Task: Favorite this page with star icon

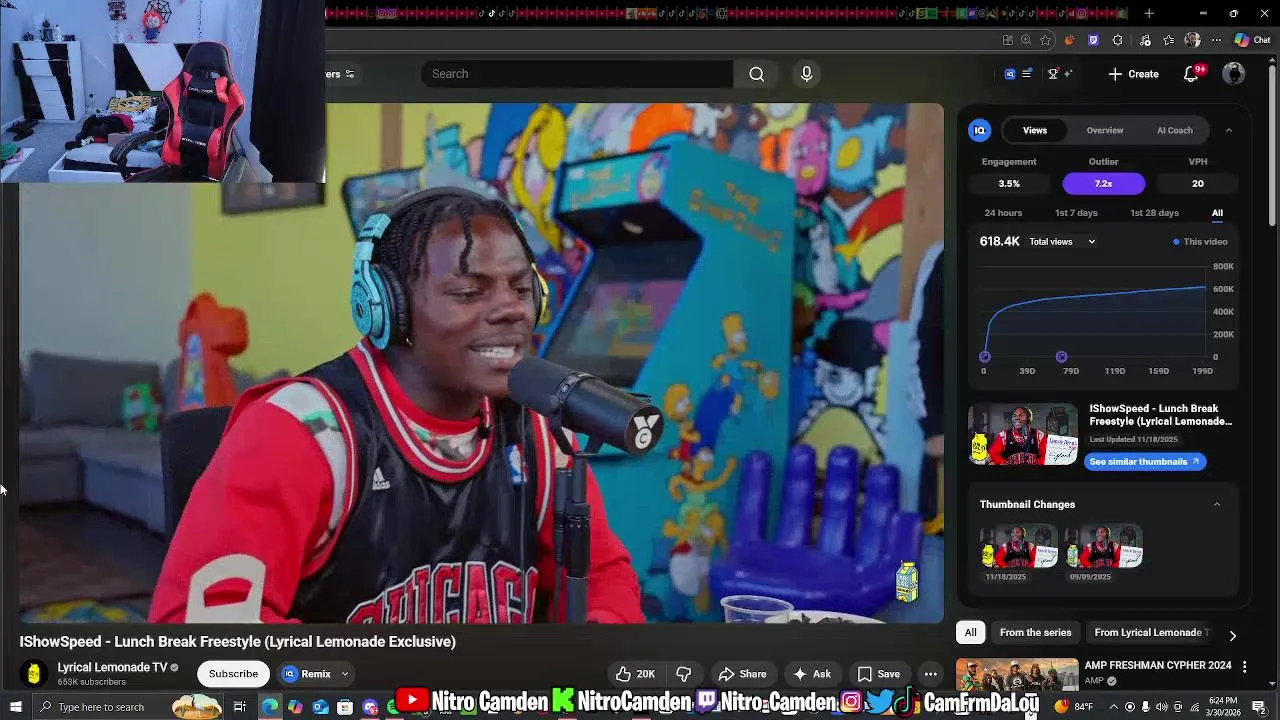Action: click(x=1045, y=40)
